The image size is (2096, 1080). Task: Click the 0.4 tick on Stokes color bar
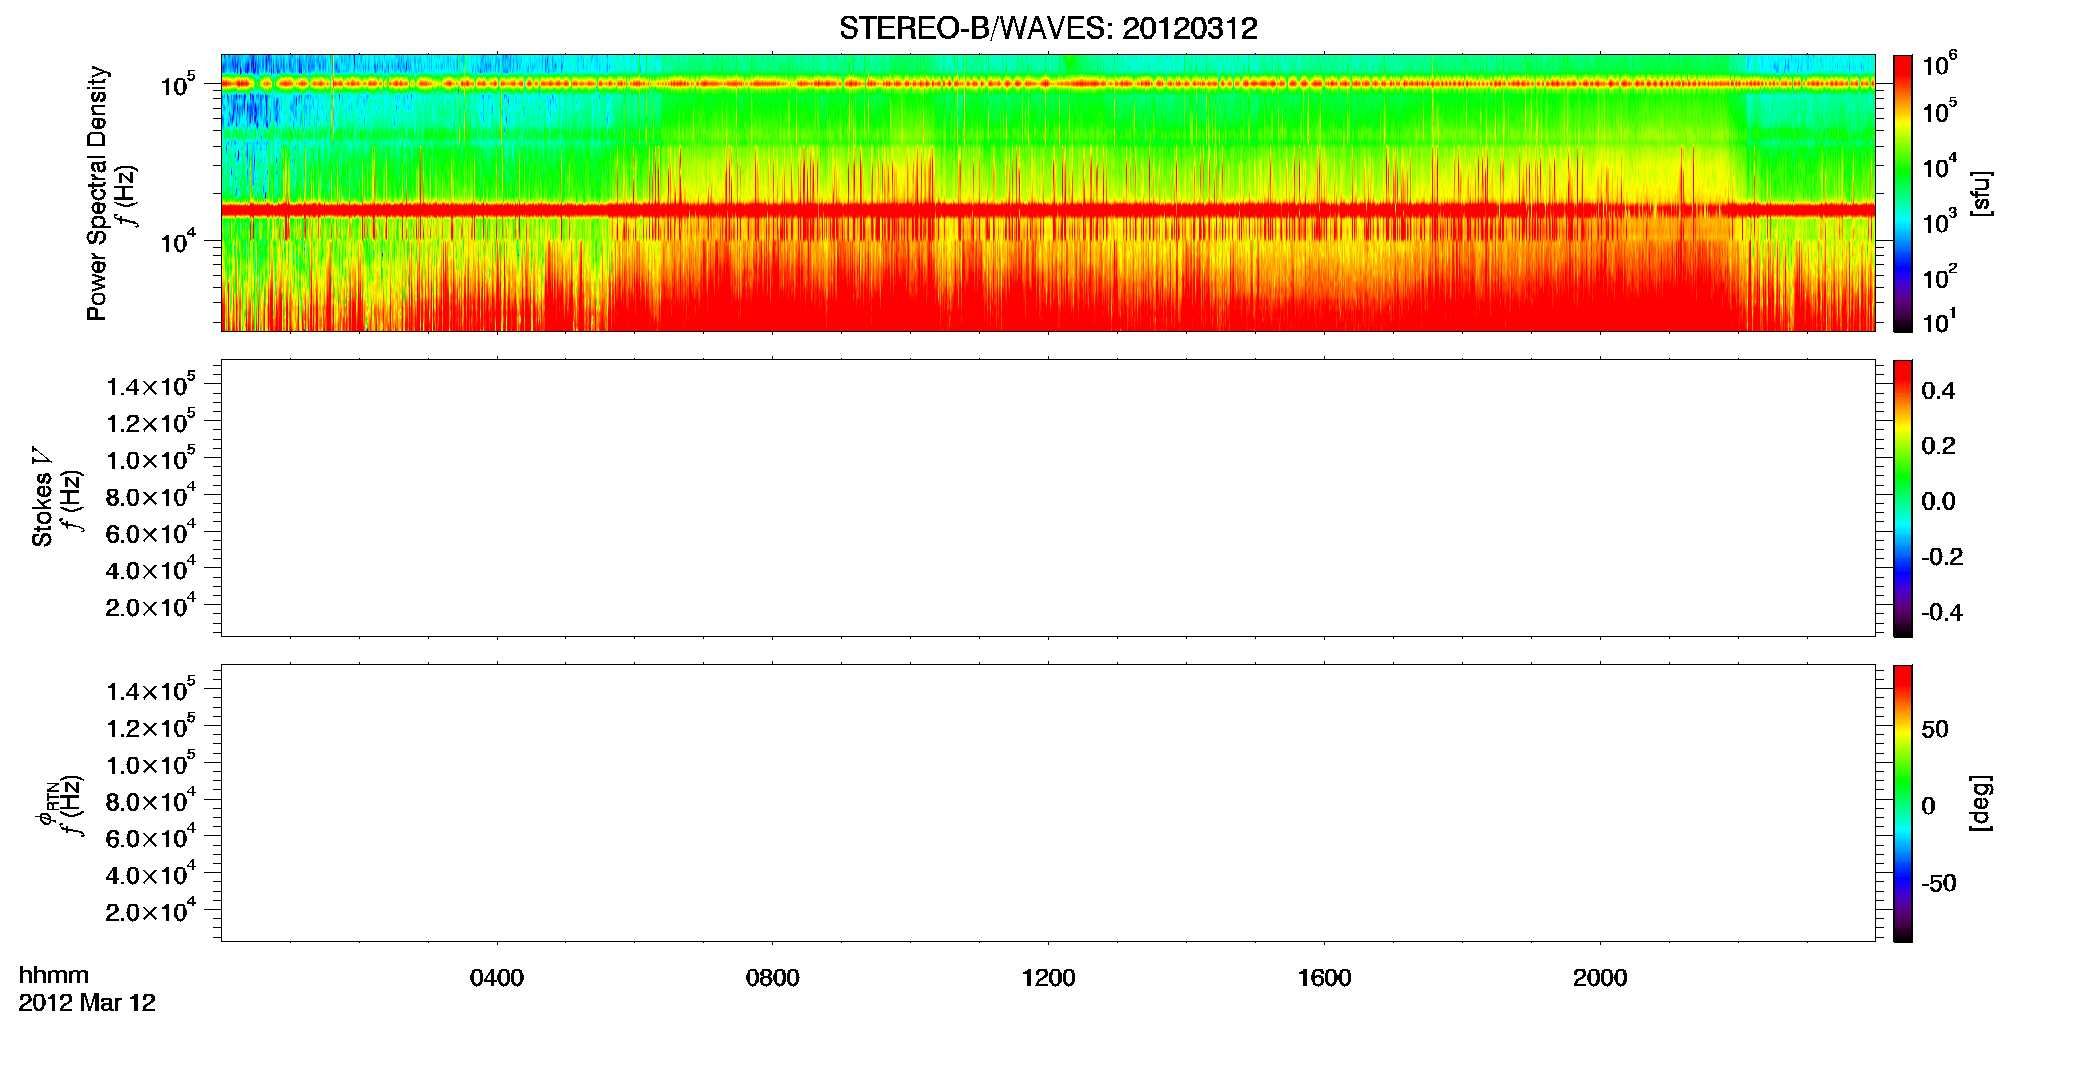[1938, 391]
